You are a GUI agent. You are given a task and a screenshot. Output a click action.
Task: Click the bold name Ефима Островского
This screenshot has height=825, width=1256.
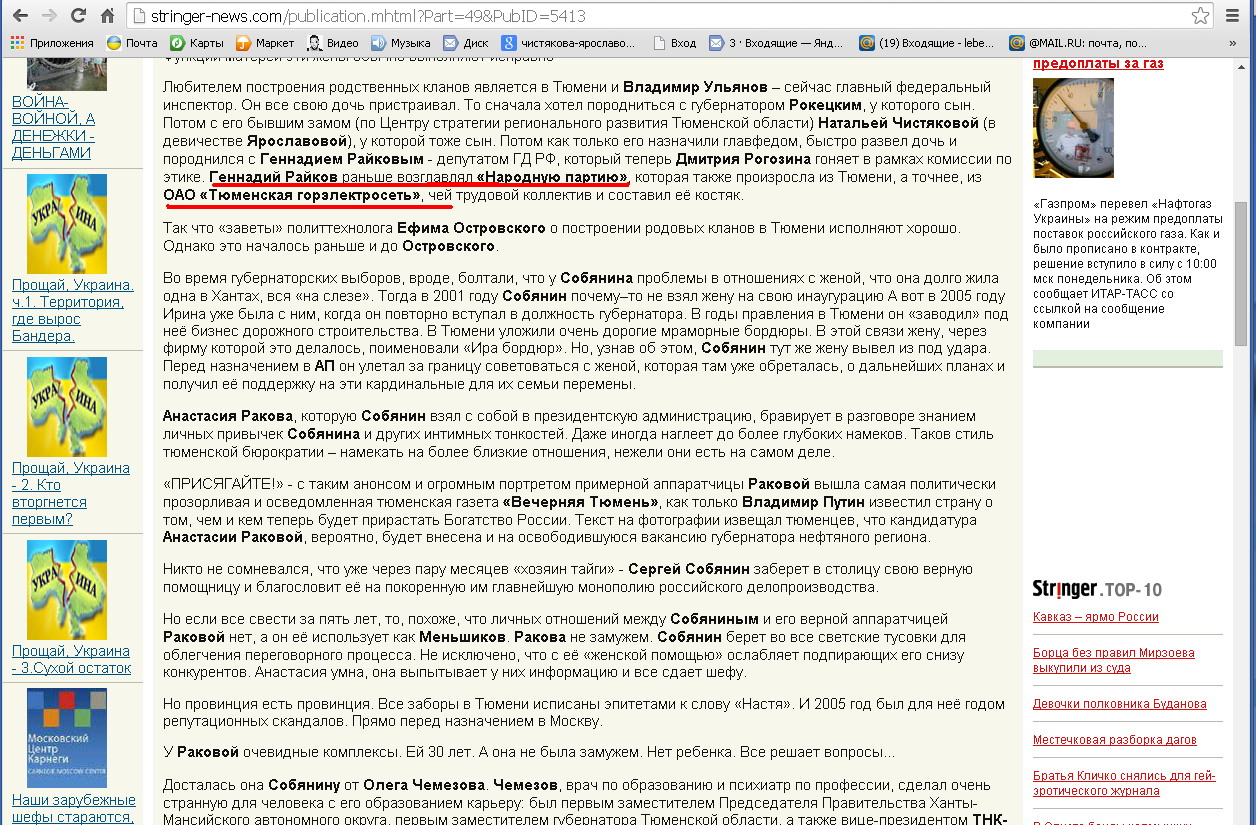pos(469,228)
